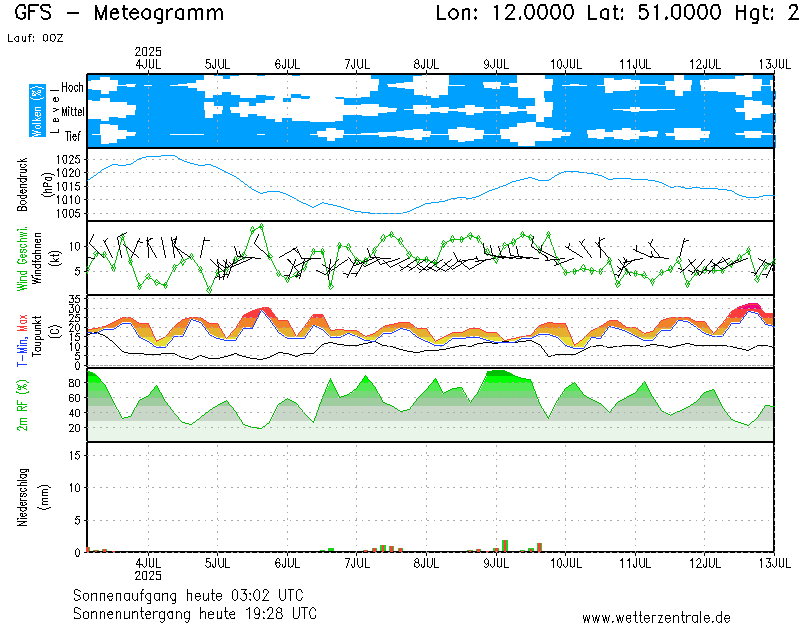Click the '(C)' temperature unit label
Image resolution: width=800 pixels, height=625 pixels.
tap(57, 331)
